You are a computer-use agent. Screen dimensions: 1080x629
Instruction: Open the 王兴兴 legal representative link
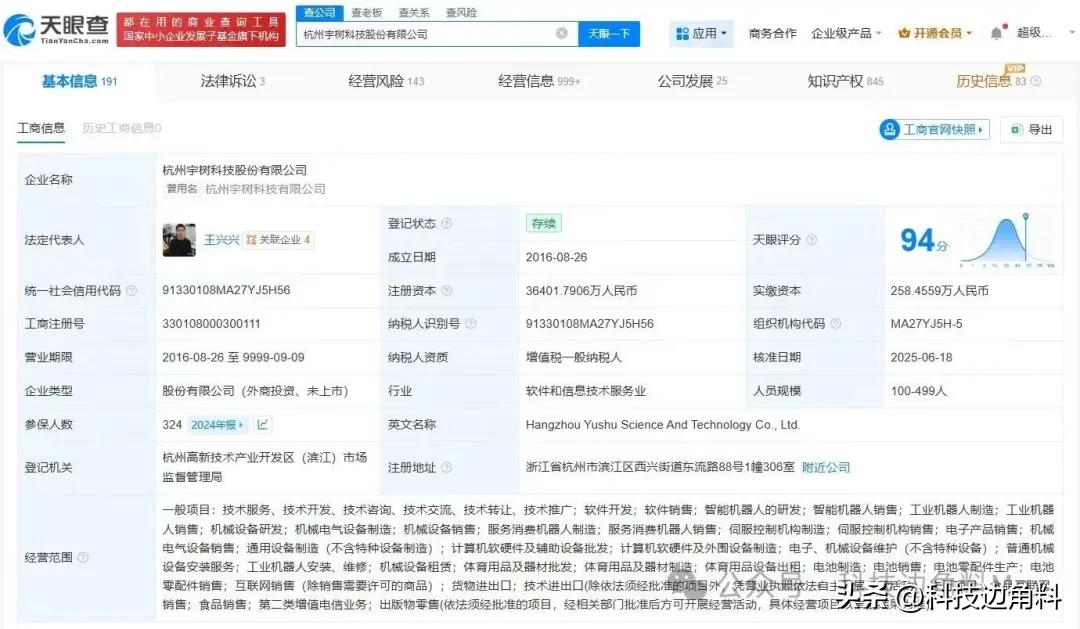click(x=221, y=240)
